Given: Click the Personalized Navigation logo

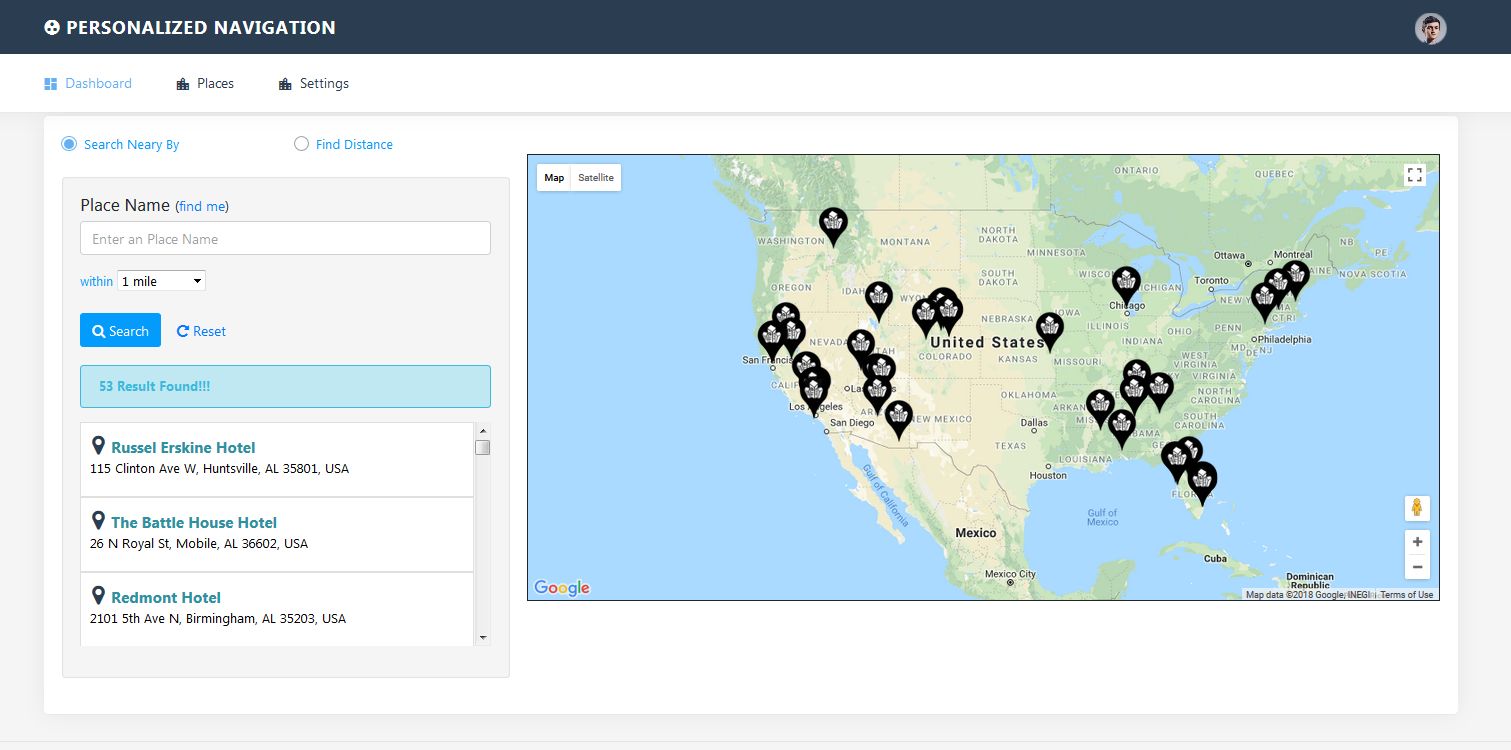Looking at the screenshot, I should click(190, 28).
